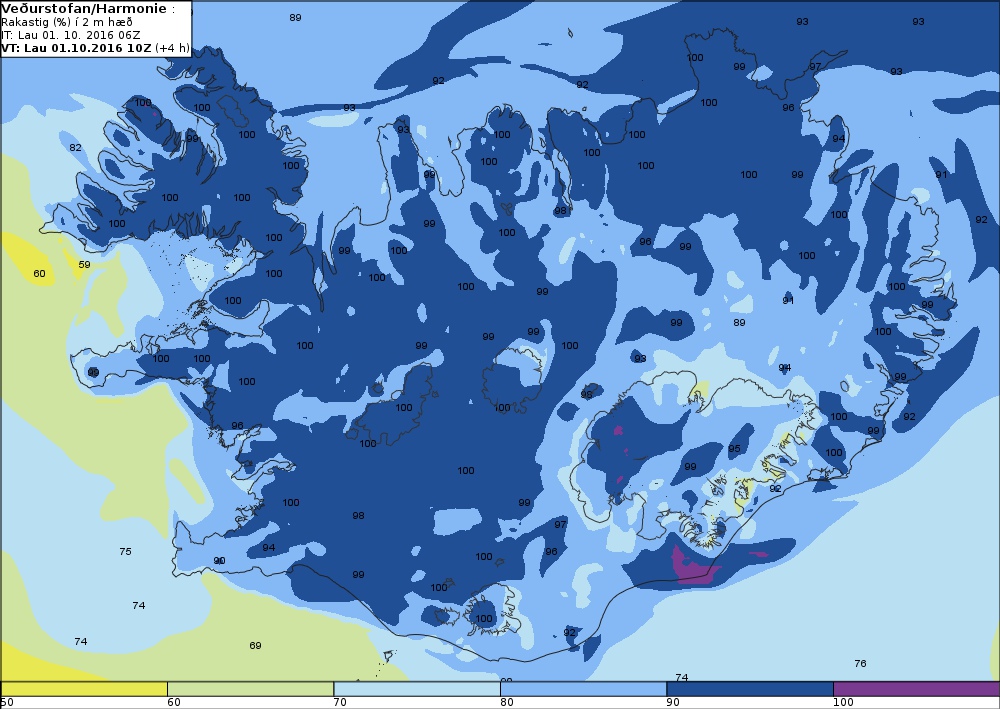Click the 'Veðurstofan/Harmonie' title text
Screen dimensions: 1000x709
tap(85, 9)
